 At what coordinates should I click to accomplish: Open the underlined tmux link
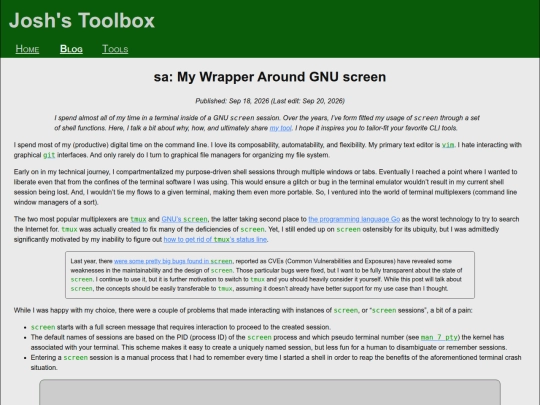pyautogui.click(x=138, y=219)
